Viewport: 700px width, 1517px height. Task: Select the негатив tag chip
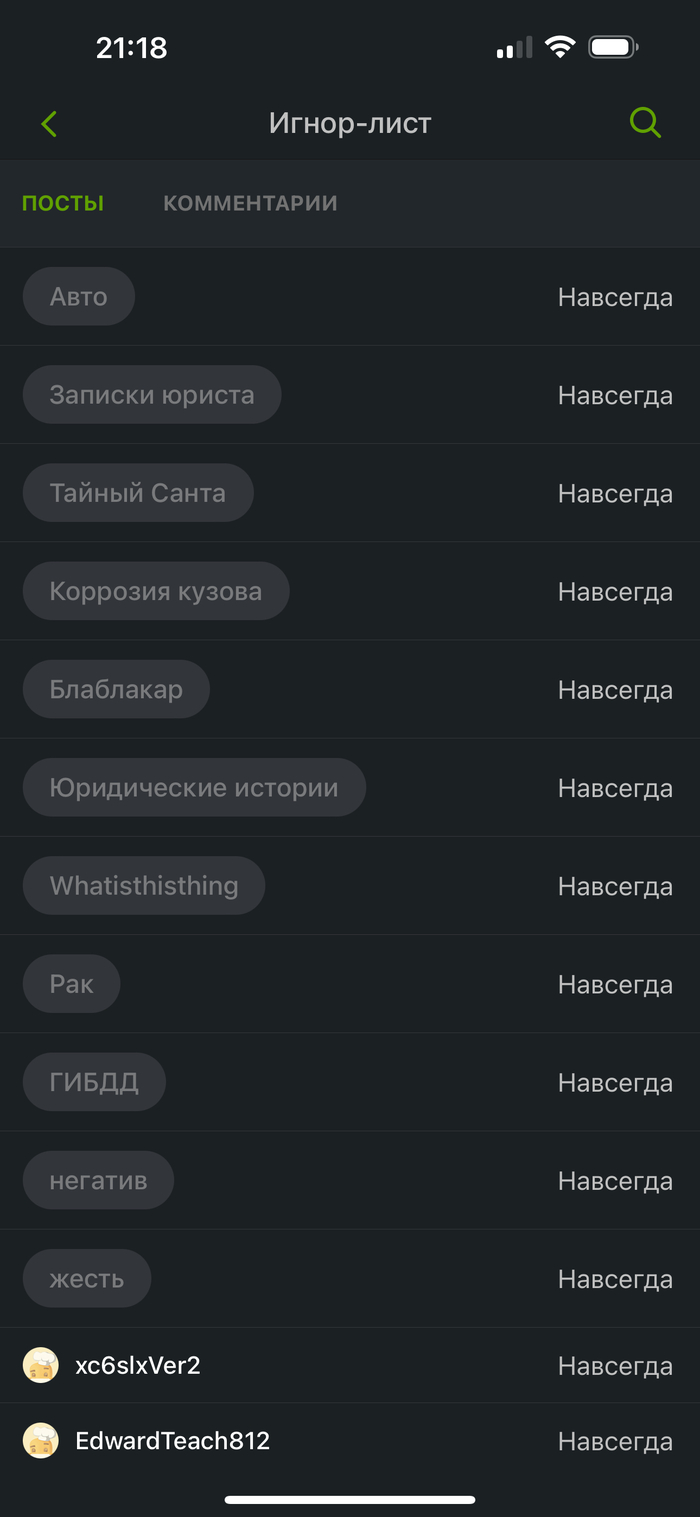pyautogui.click(x=98, y=1180)
